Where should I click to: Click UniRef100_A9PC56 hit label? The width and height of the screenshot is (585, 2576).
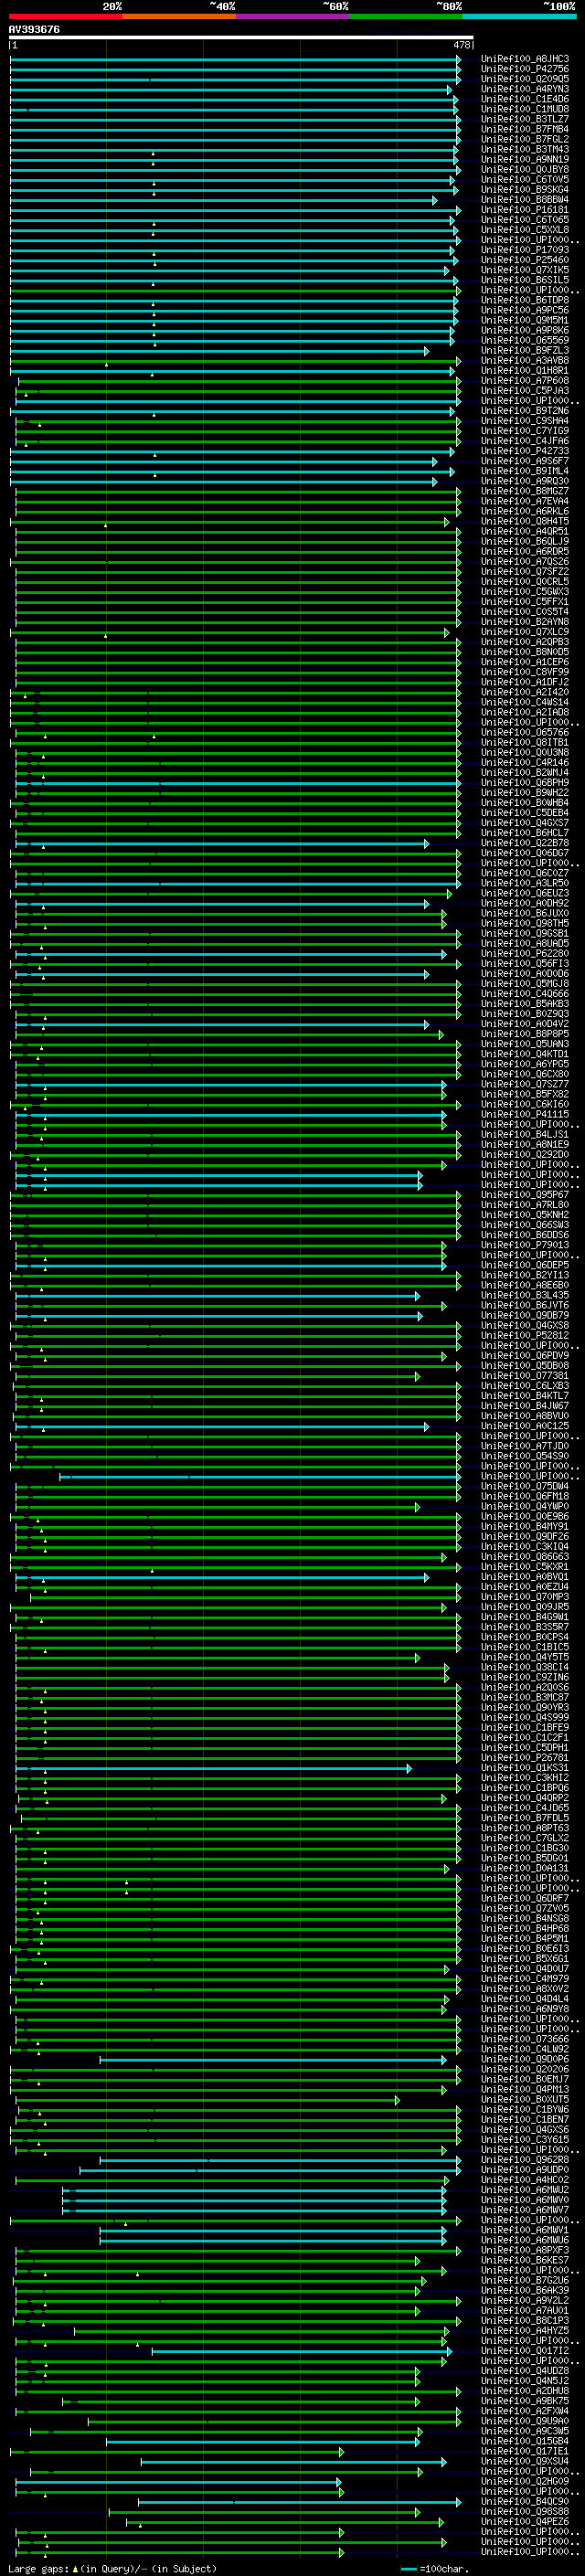(525, 310)
